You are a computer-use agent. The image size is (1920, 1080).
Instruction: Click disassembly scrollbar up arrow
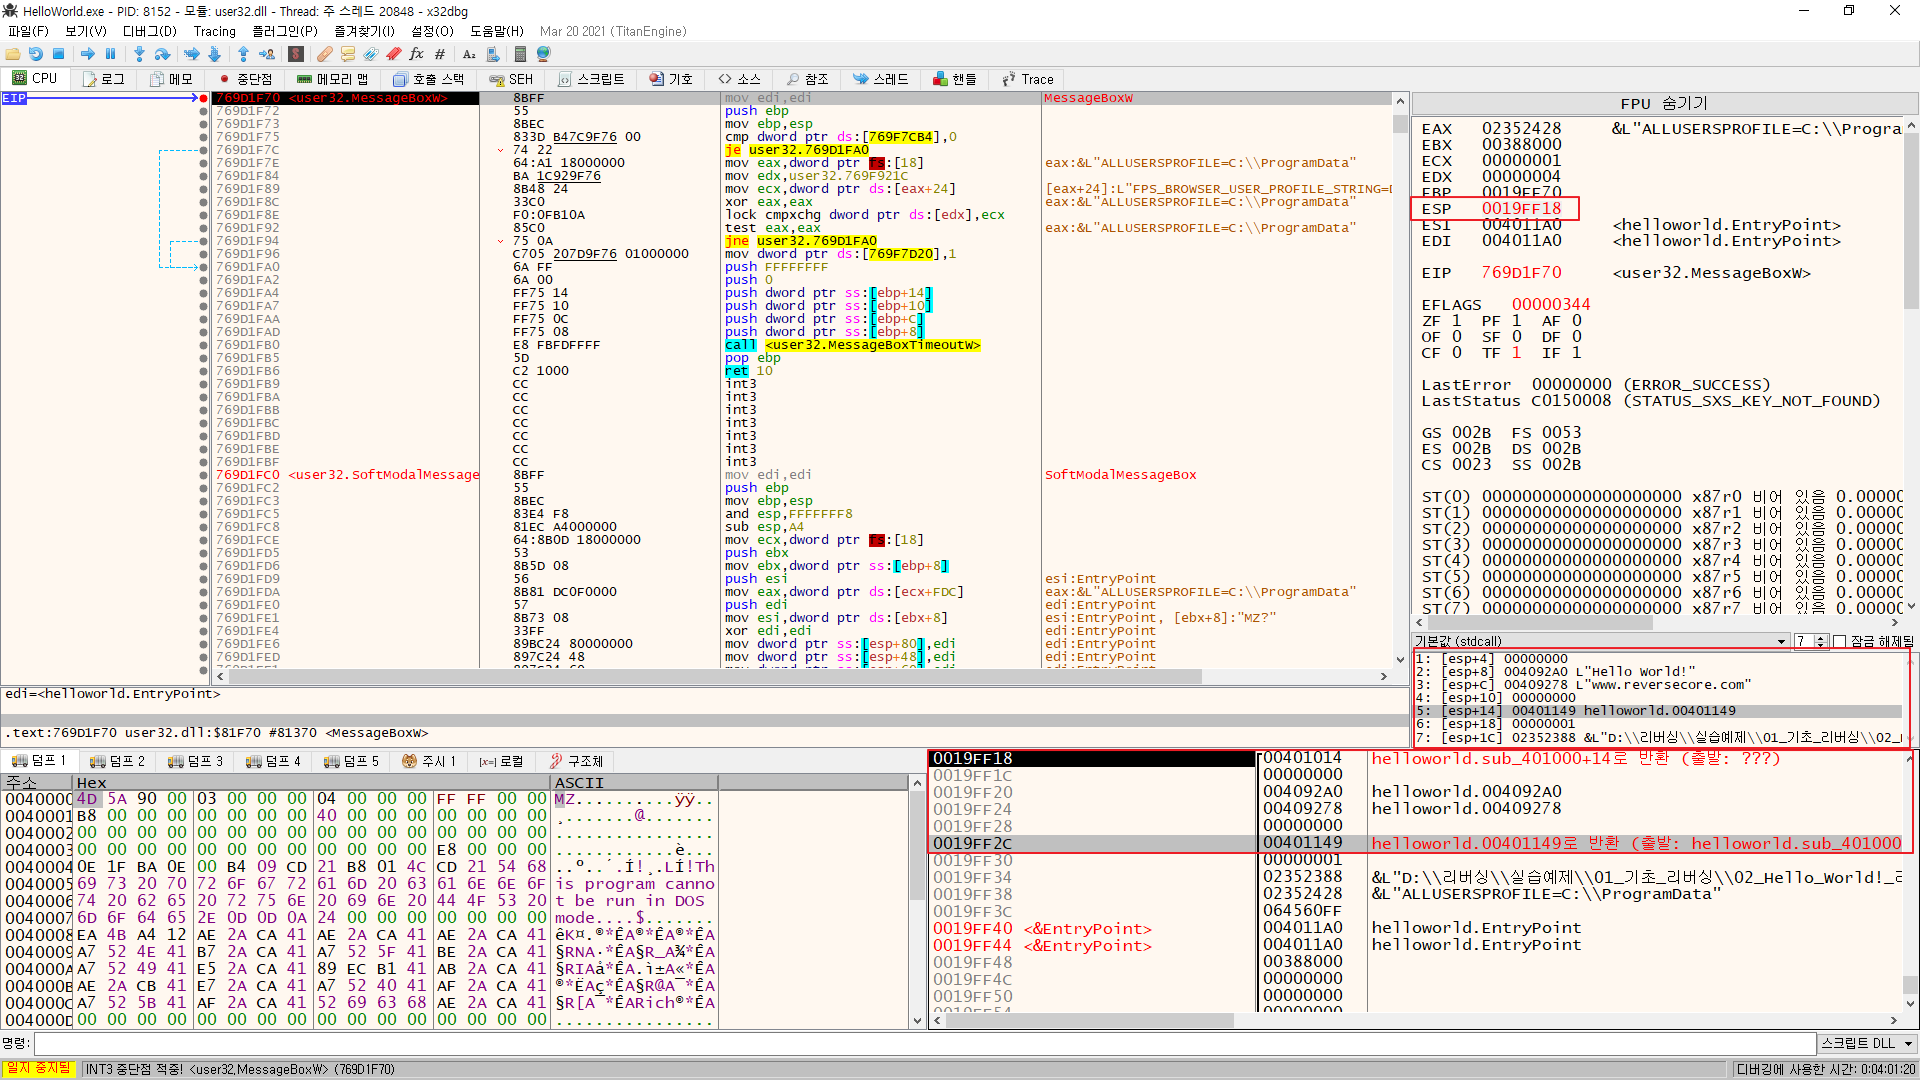[1400, 102]
